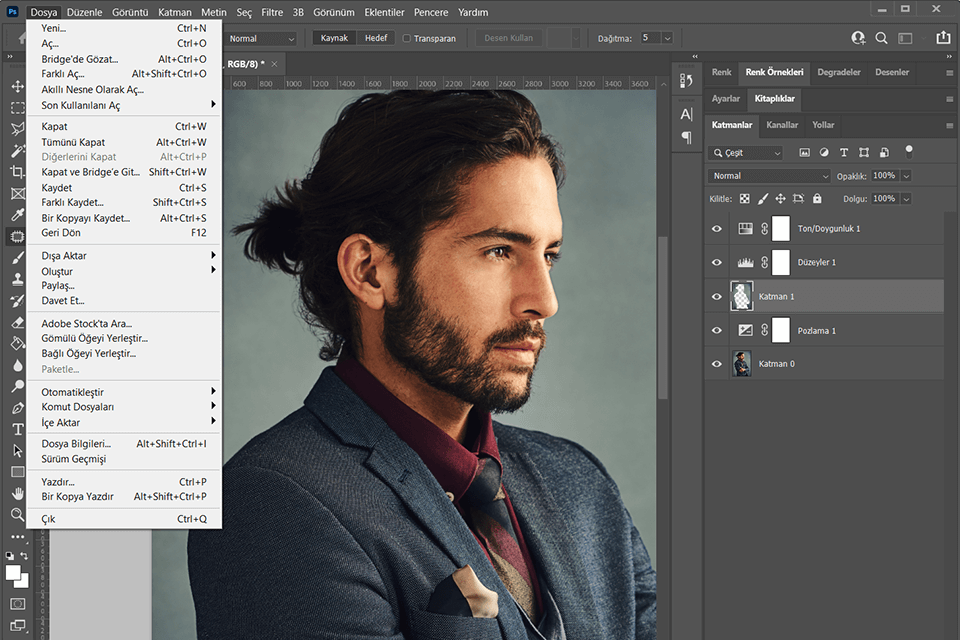
Task: Grab the Zoom tool
Action: click(x=16, y=514)
